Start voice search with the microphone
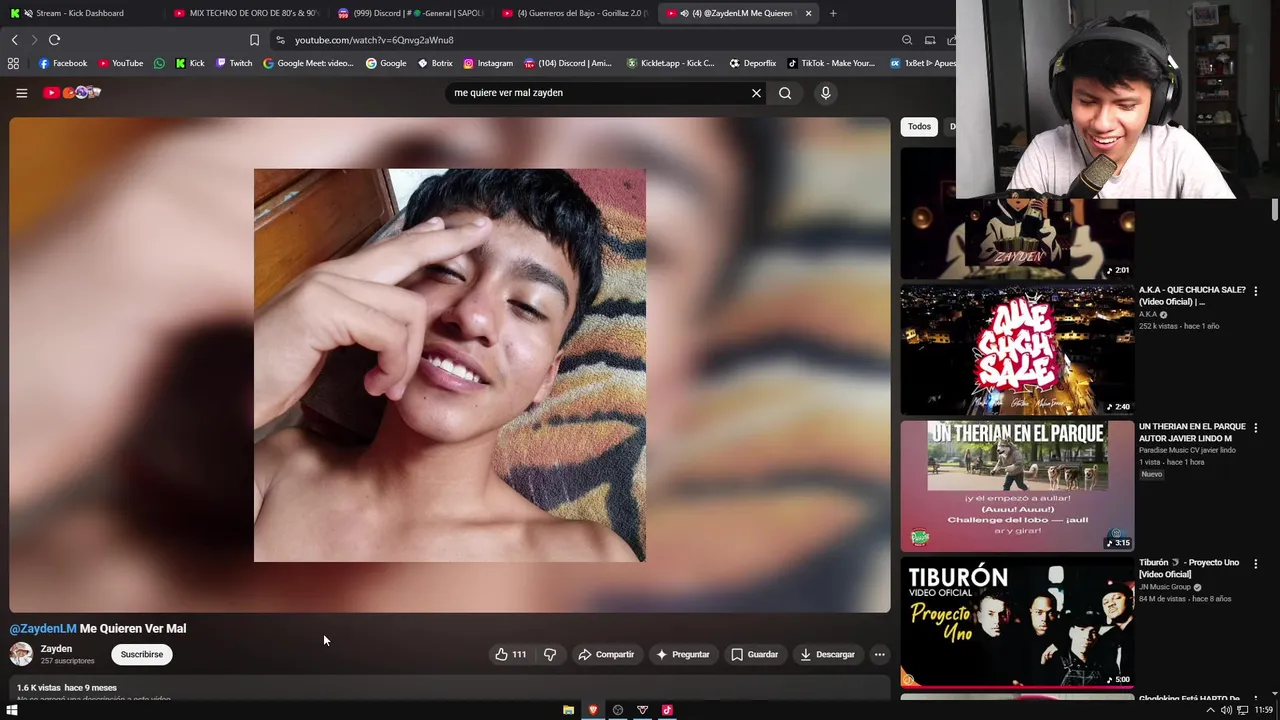 [x=825, y=93]
